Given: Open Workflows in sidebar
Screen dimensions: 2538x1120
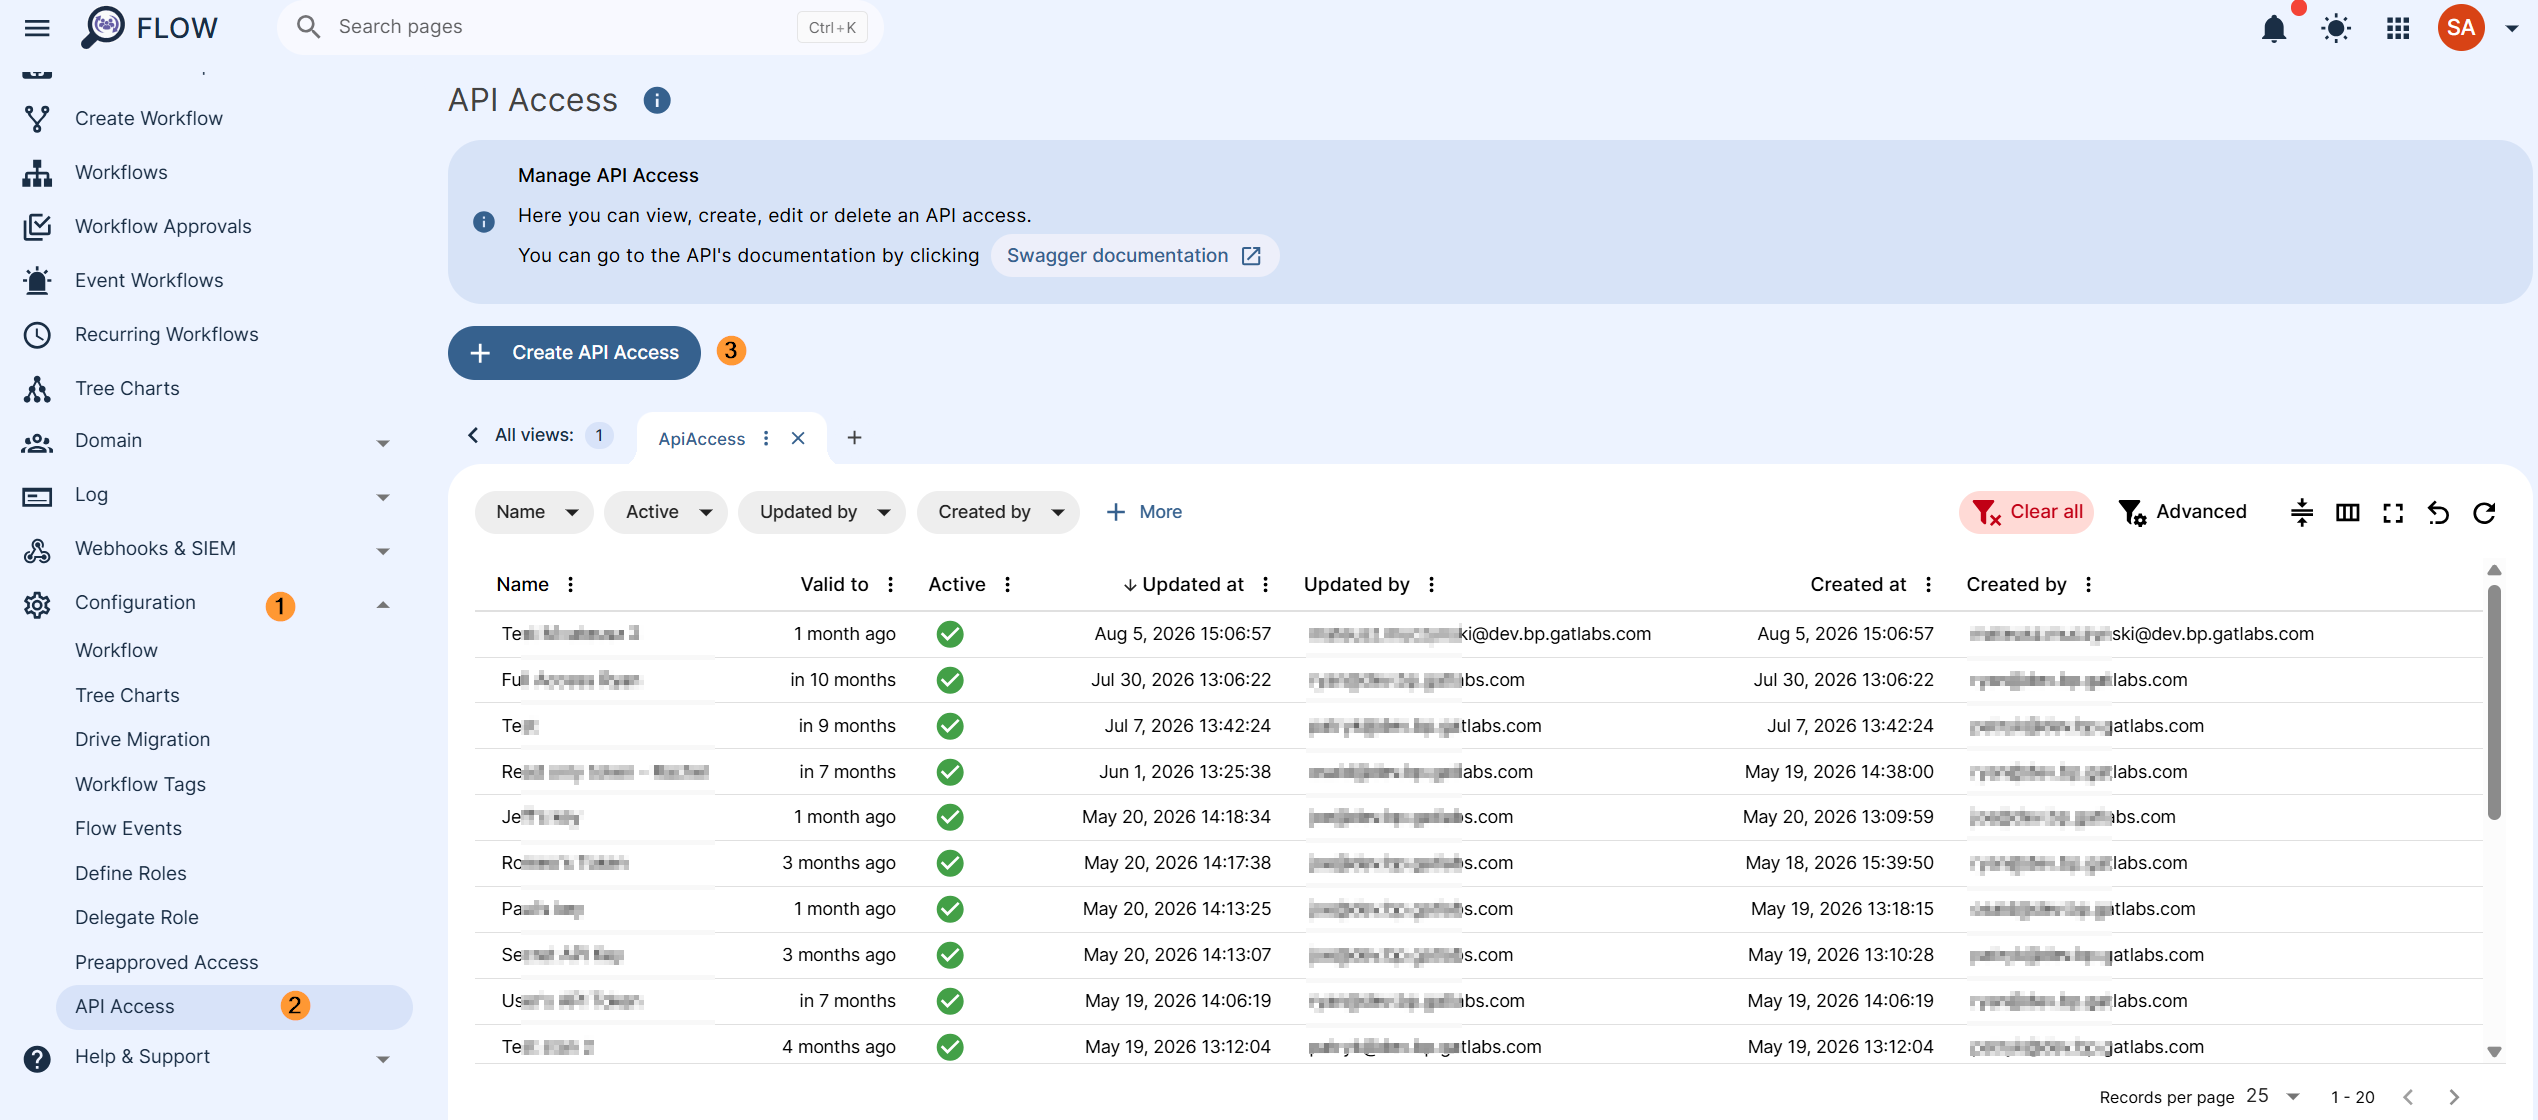Looking at the screenshot, I should click(121, 172).
